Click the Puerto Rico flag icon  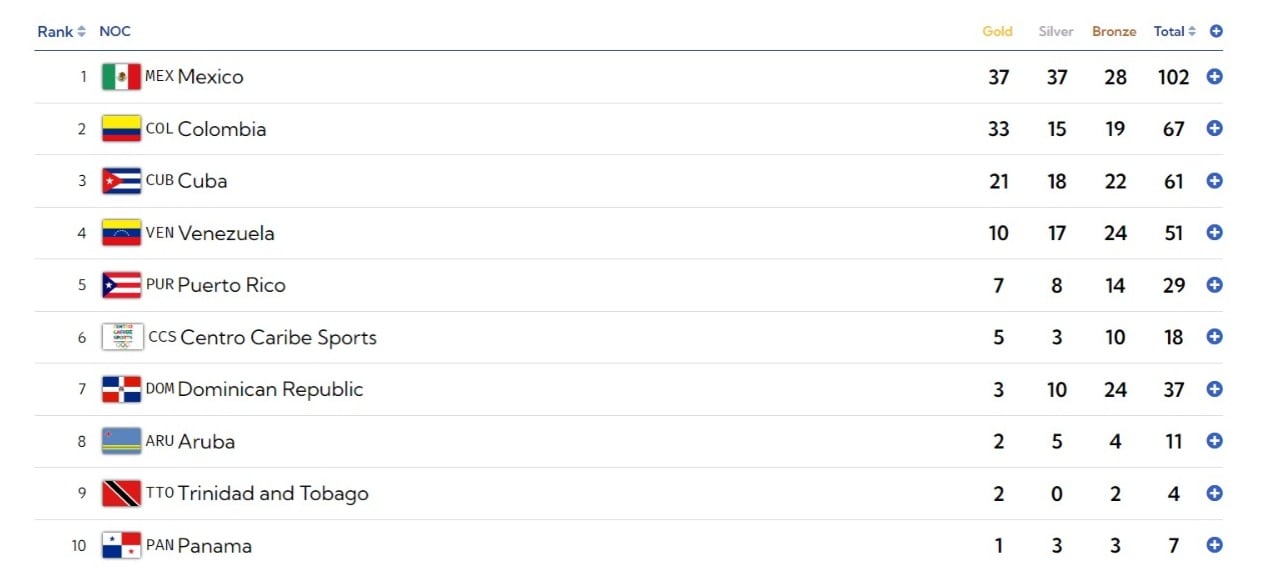coord(121,285)
